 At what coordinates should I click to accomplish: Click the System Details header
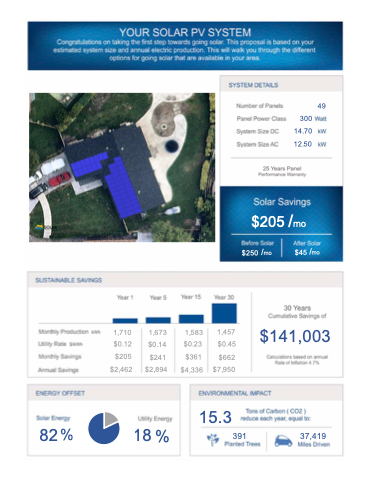[253, 85]
